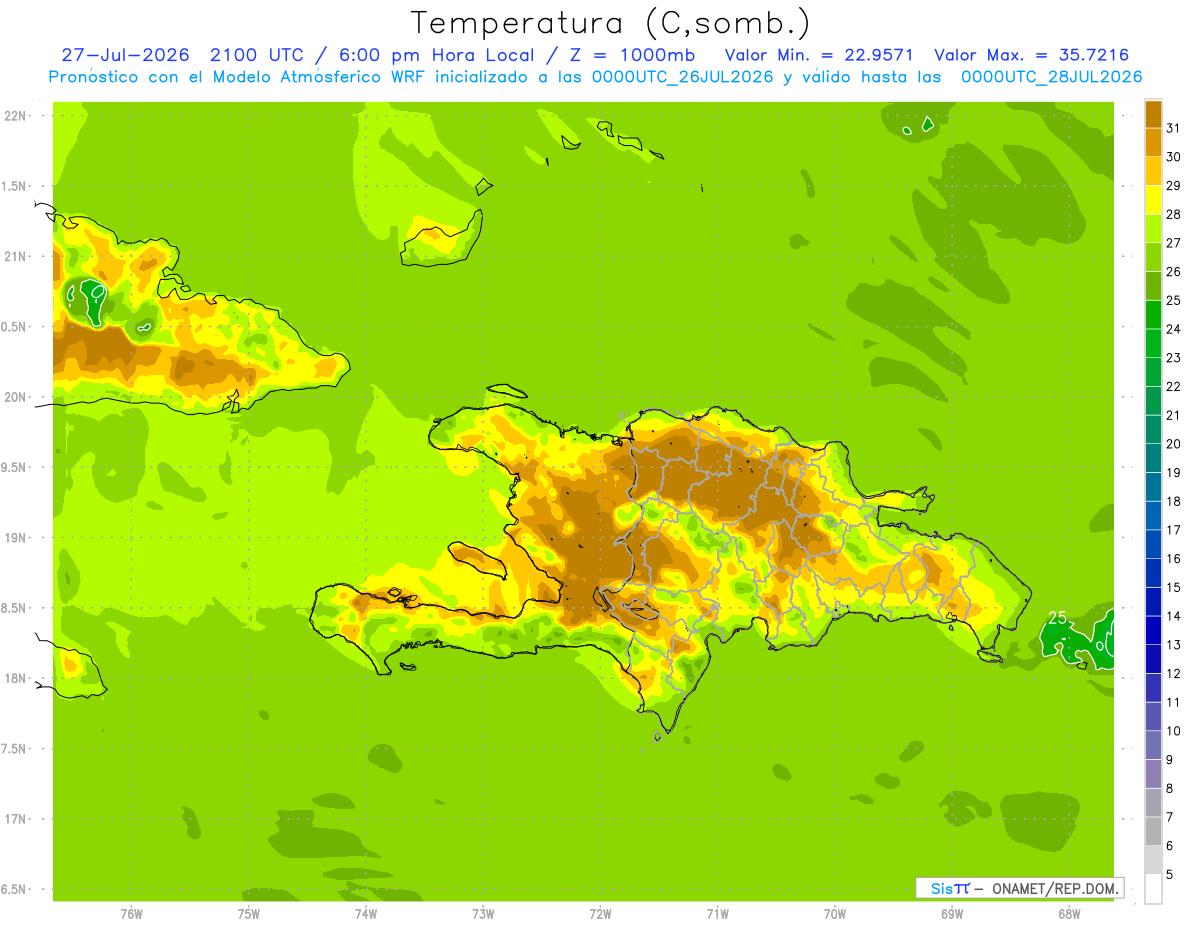Viewport: 1200px width, 927px height.
Task: Pick the purple swatch between 9 and 10
Action: click(1153, 745)
